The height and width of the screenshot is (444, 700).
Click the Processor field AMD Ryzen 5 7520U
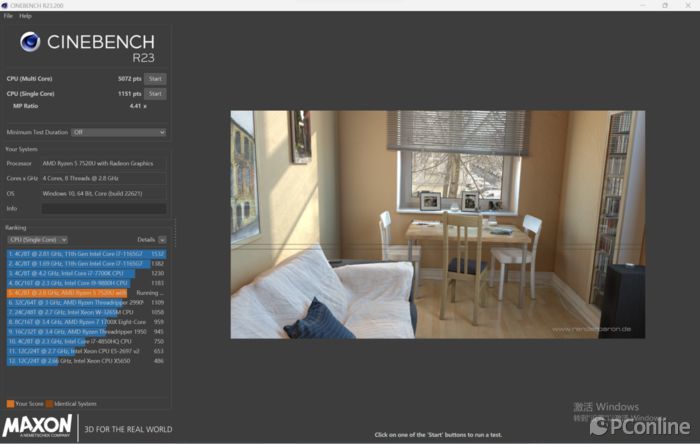click(104, 163)
